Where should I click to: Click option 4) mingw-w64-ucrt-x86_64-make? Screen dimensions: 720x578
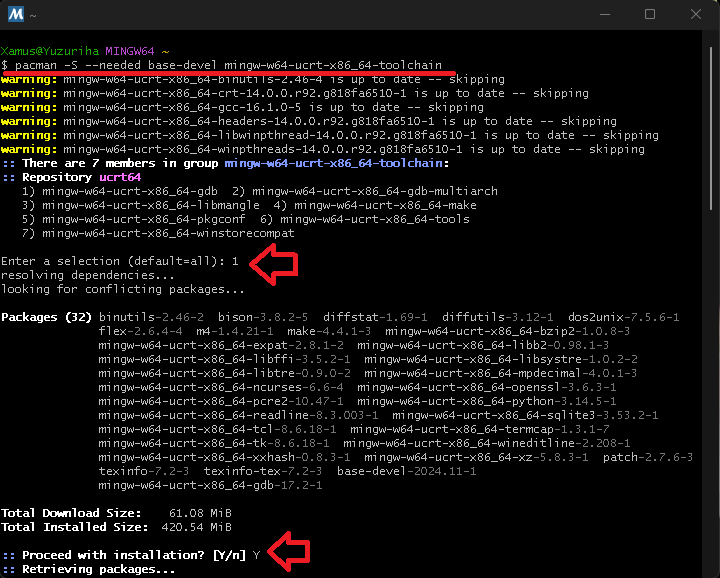[x=375, y=205]
